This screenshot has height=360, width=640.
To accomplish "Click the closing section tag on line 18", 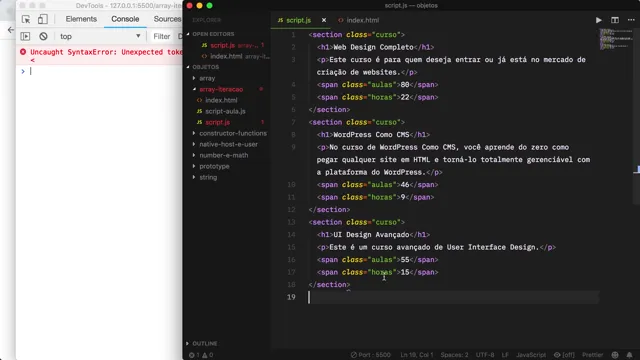I will [x=329, y=285].
